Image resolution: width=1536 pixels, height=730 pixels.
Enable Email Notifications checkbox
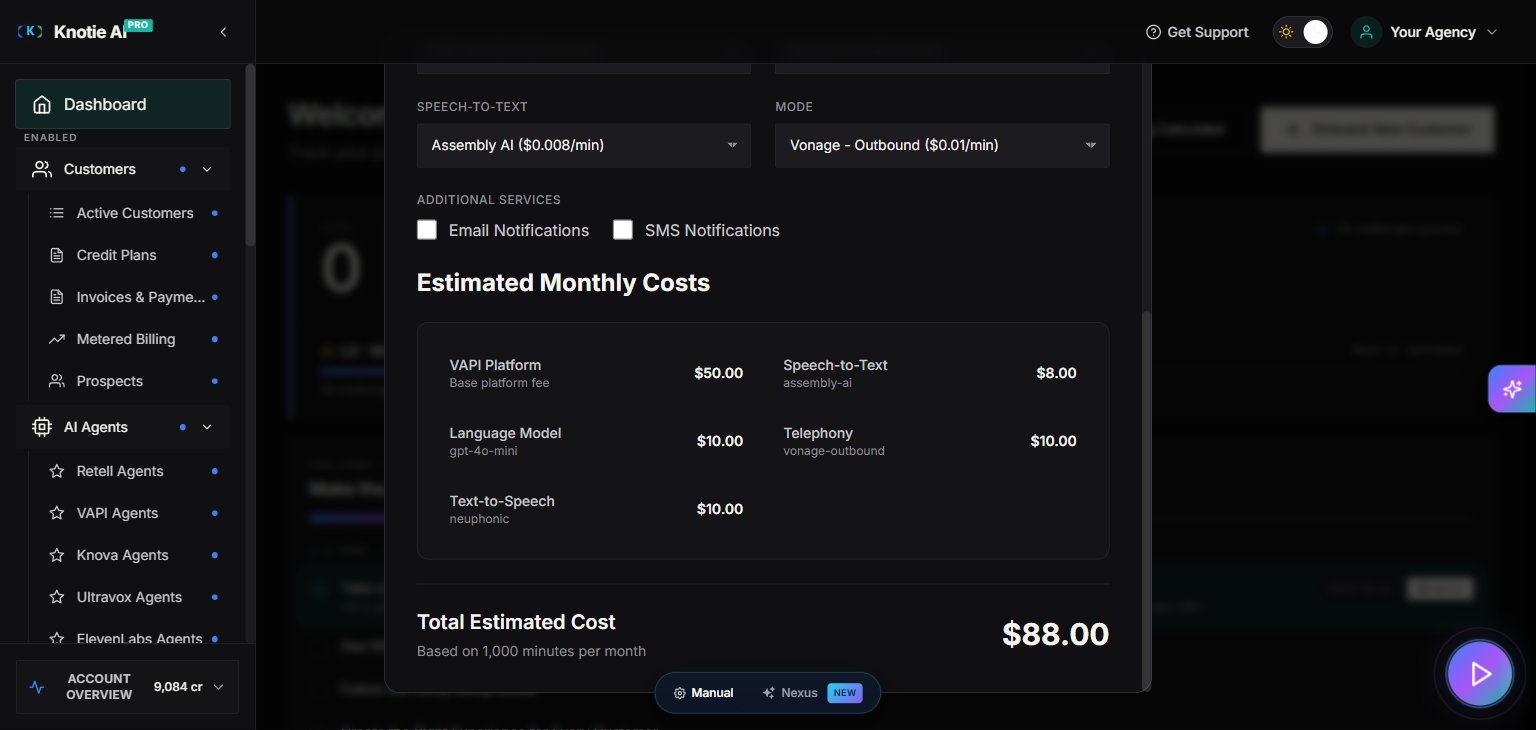click(427, 230)
